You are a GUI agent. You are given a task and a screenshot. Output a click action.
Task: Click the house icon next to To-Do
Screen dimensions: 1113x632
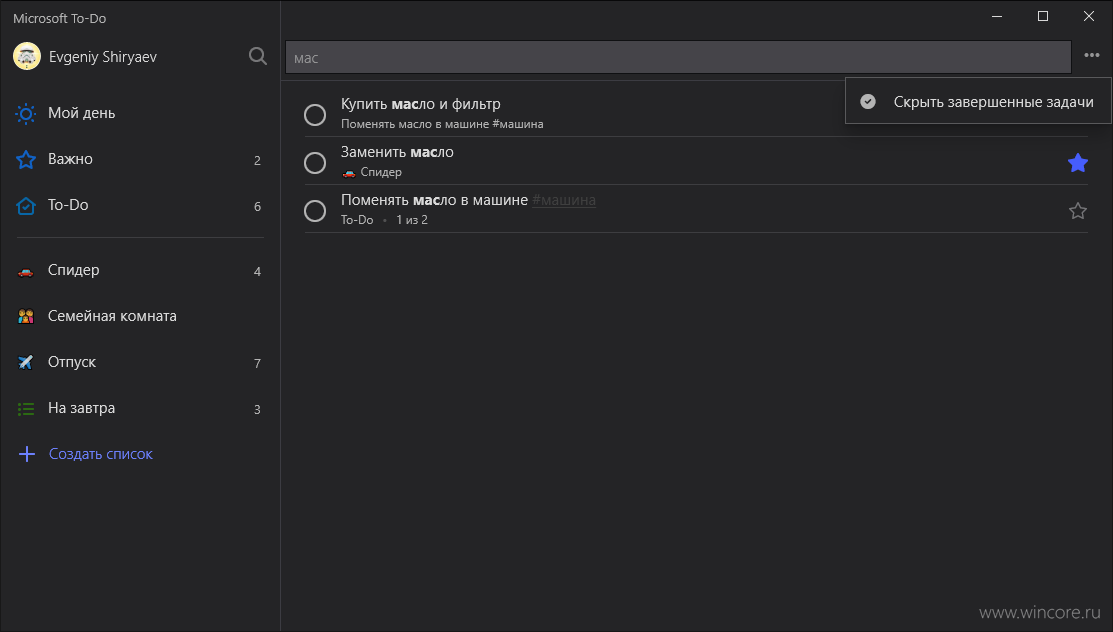click(x=26, y=206)
